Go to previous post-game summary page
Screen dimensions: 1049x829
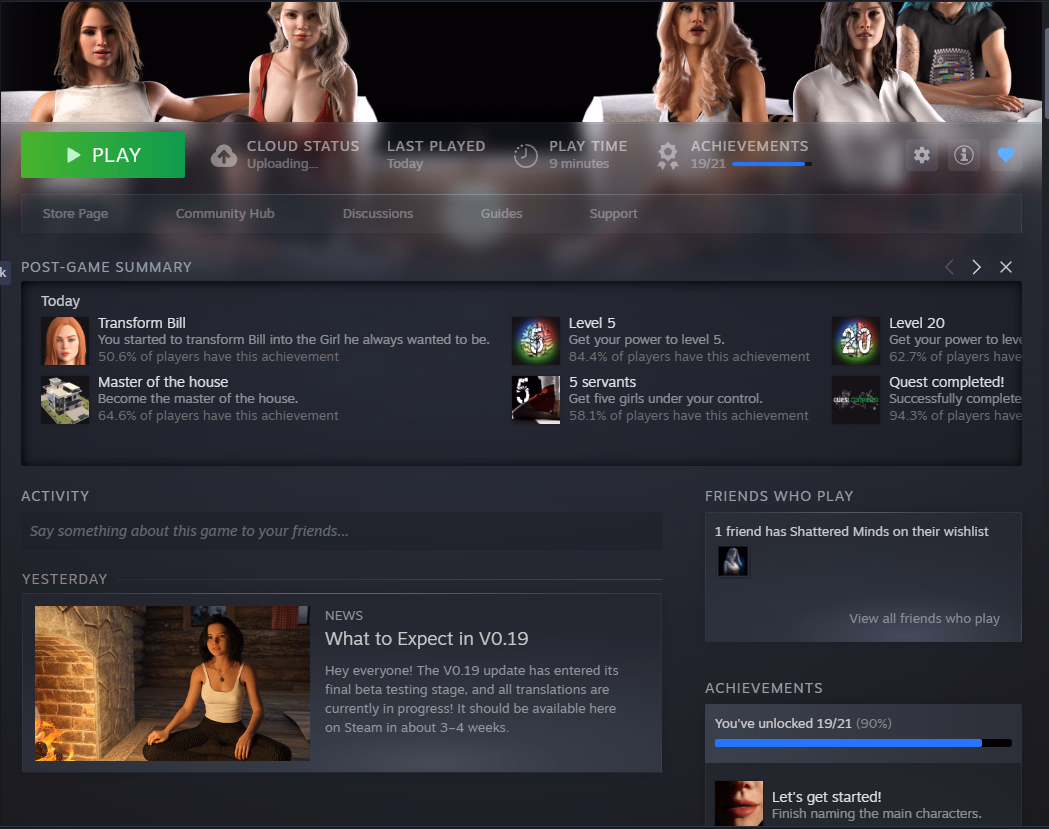949,267
